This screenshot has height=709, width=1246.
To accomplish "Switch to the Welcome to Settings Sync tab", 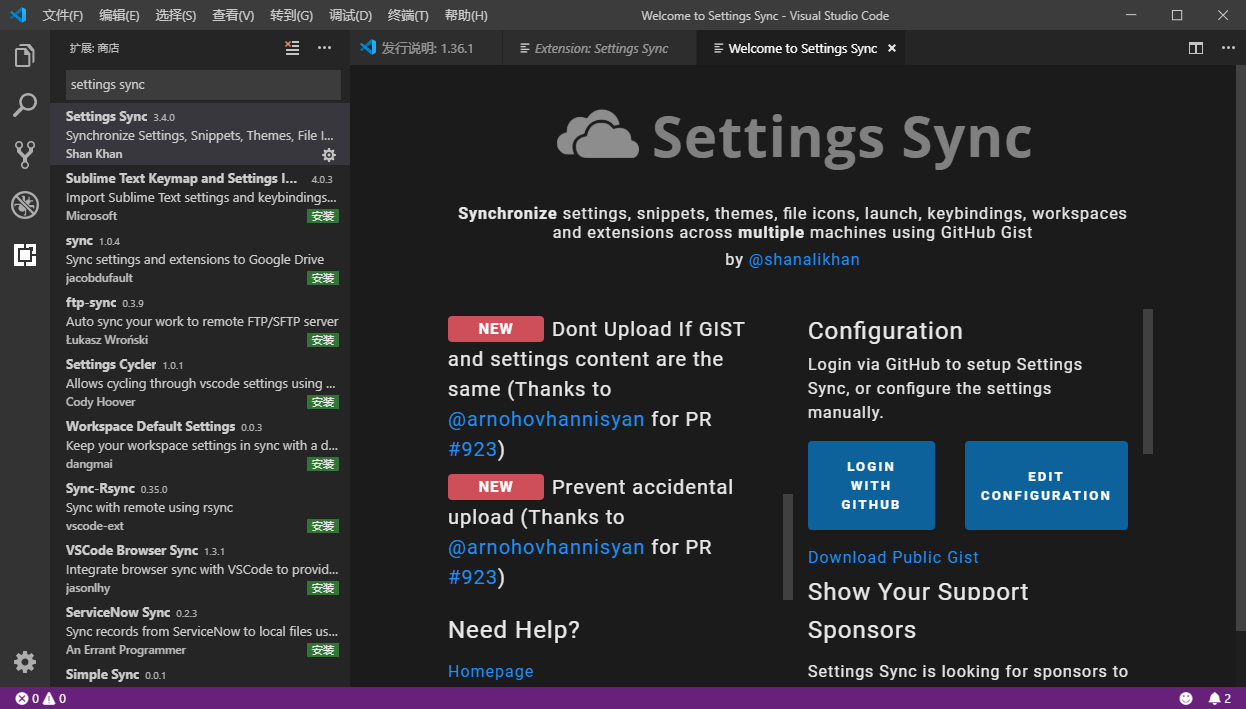I will [800, 47].
